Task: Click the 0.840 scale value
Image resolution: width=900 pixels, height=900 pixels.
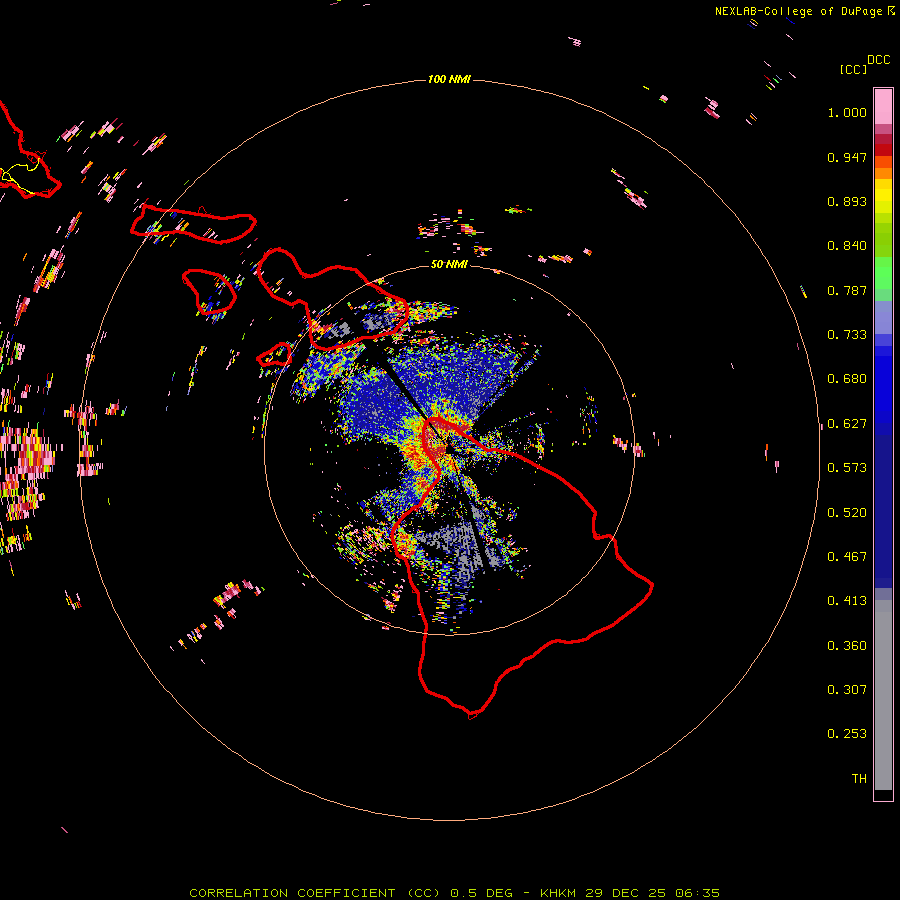Action: coord(847,246)
